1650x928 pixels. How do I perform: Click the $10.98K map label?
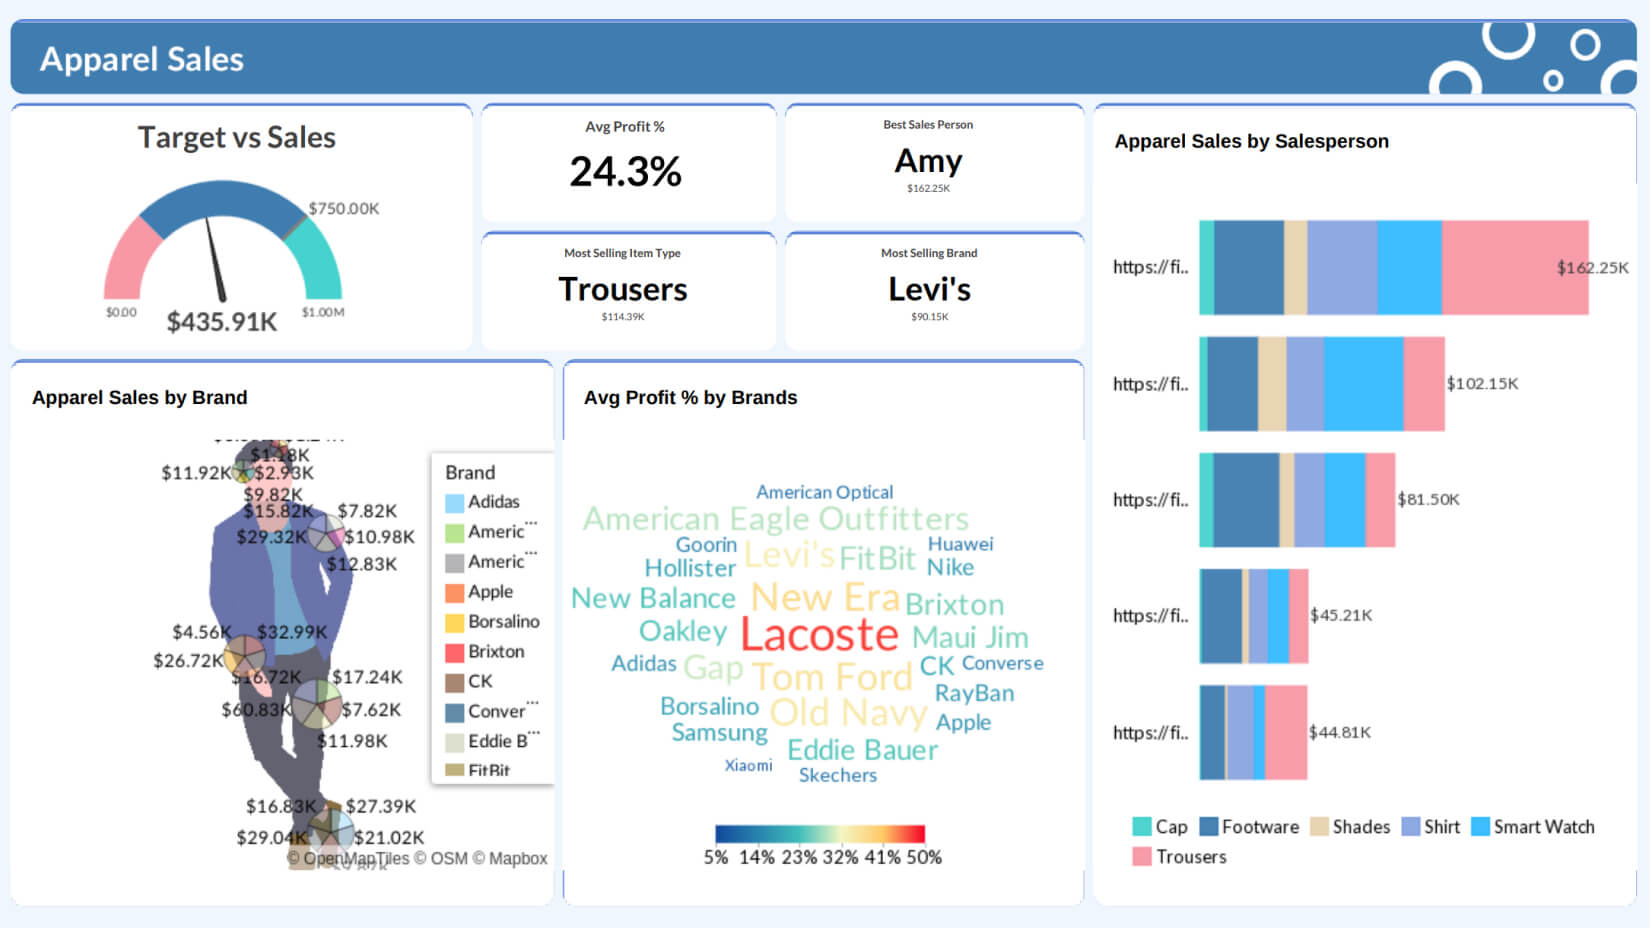pyautogui.click(x=379, y=537)
